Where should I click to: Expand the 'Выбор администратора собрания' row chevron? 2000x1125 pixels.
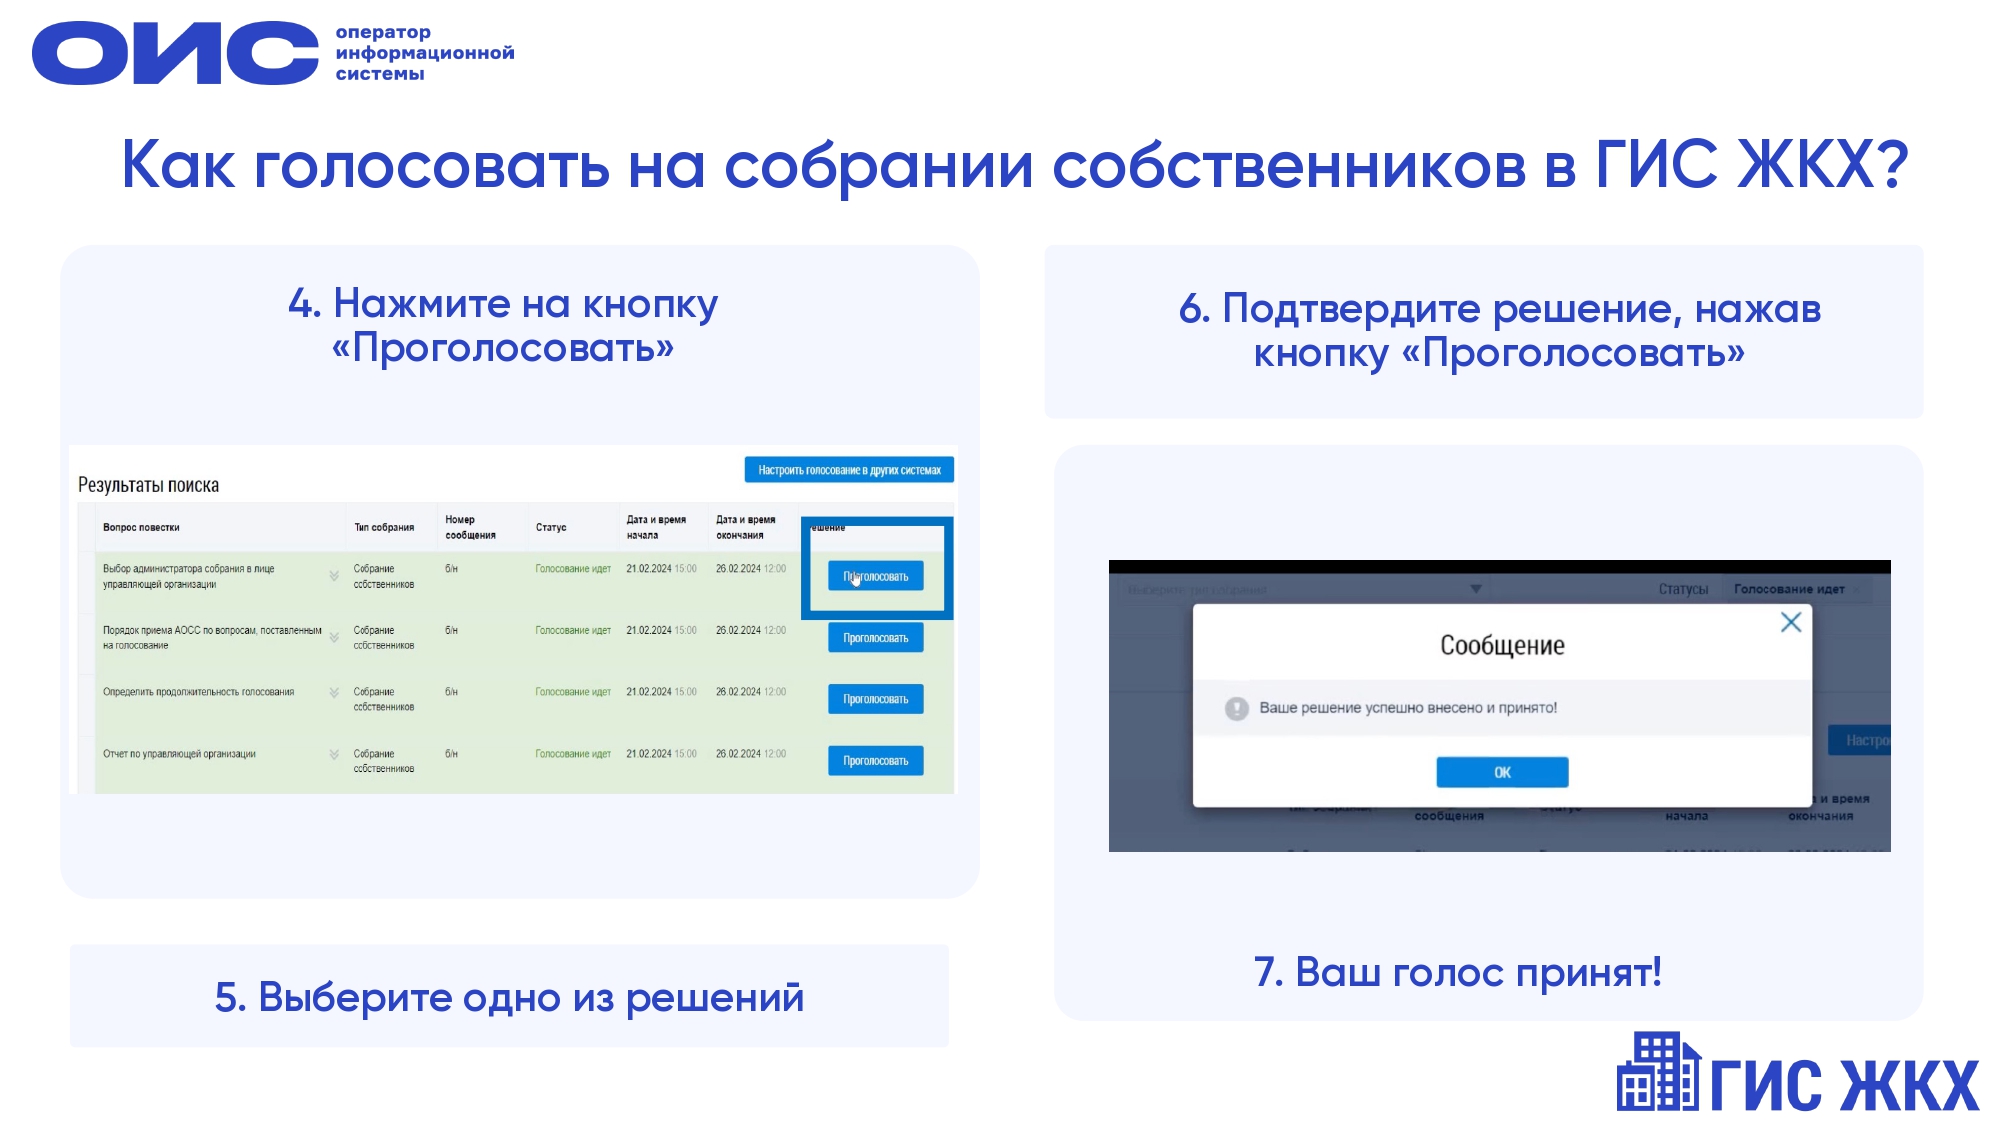pyautogui.click(x=334, y=576)
